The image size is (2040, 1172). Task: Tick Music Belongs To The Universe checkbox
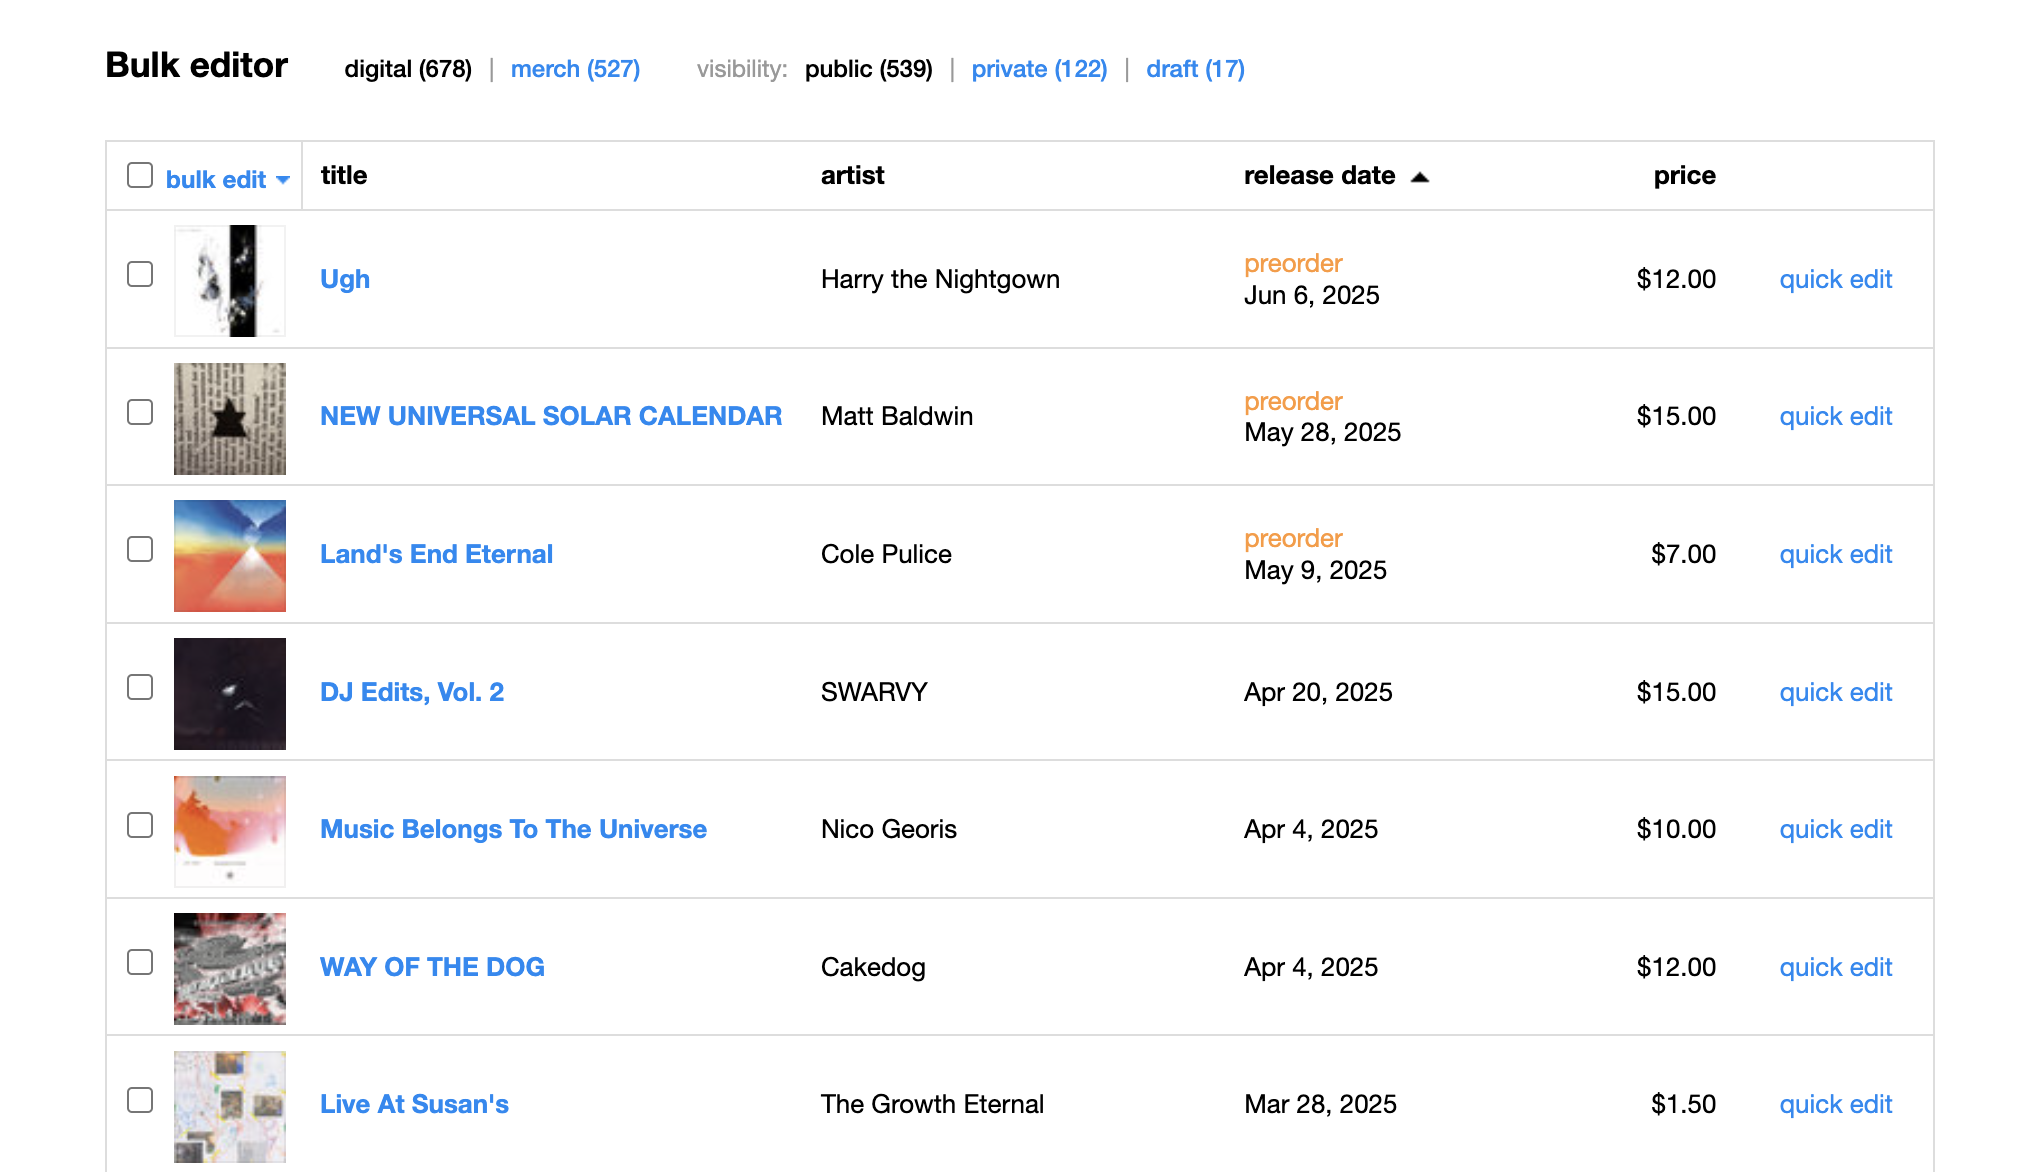coord(140,825)
